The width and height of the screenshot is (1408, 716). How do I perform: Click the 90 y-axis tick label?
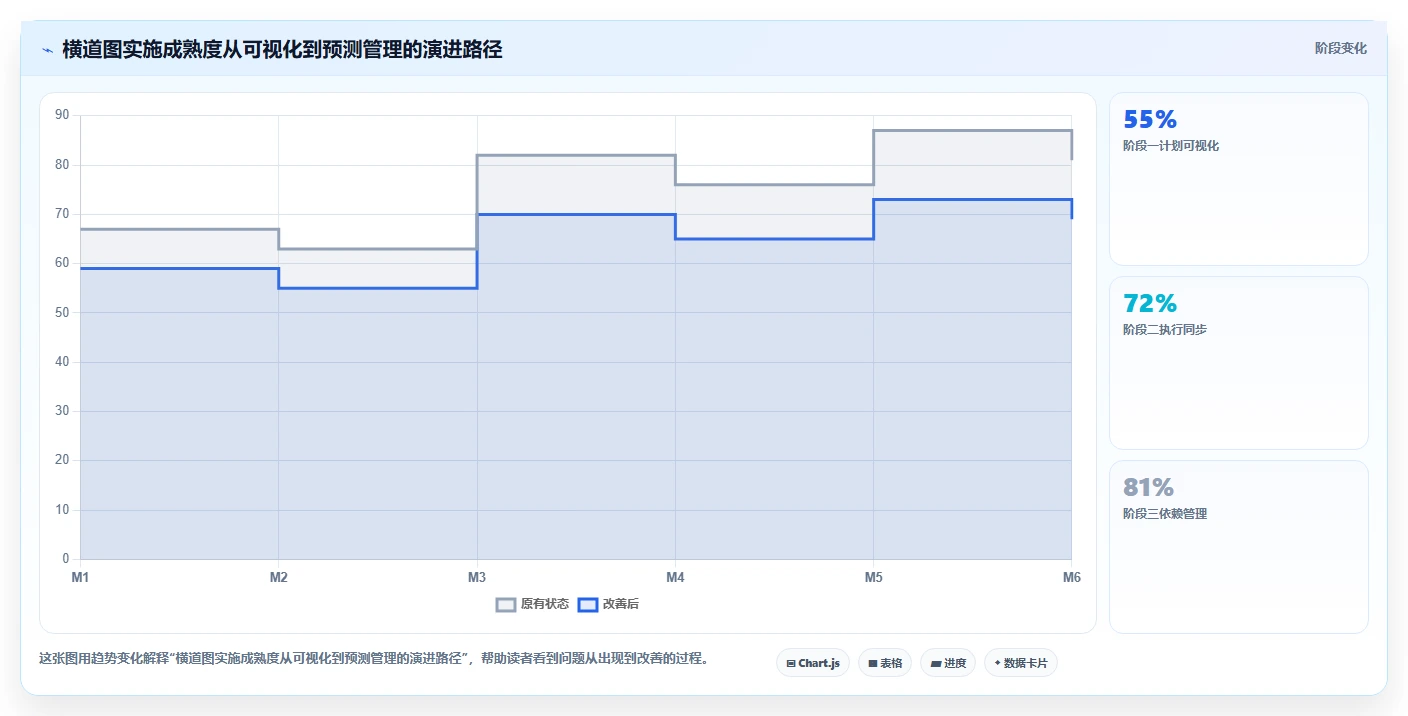(x=62, y=115)
